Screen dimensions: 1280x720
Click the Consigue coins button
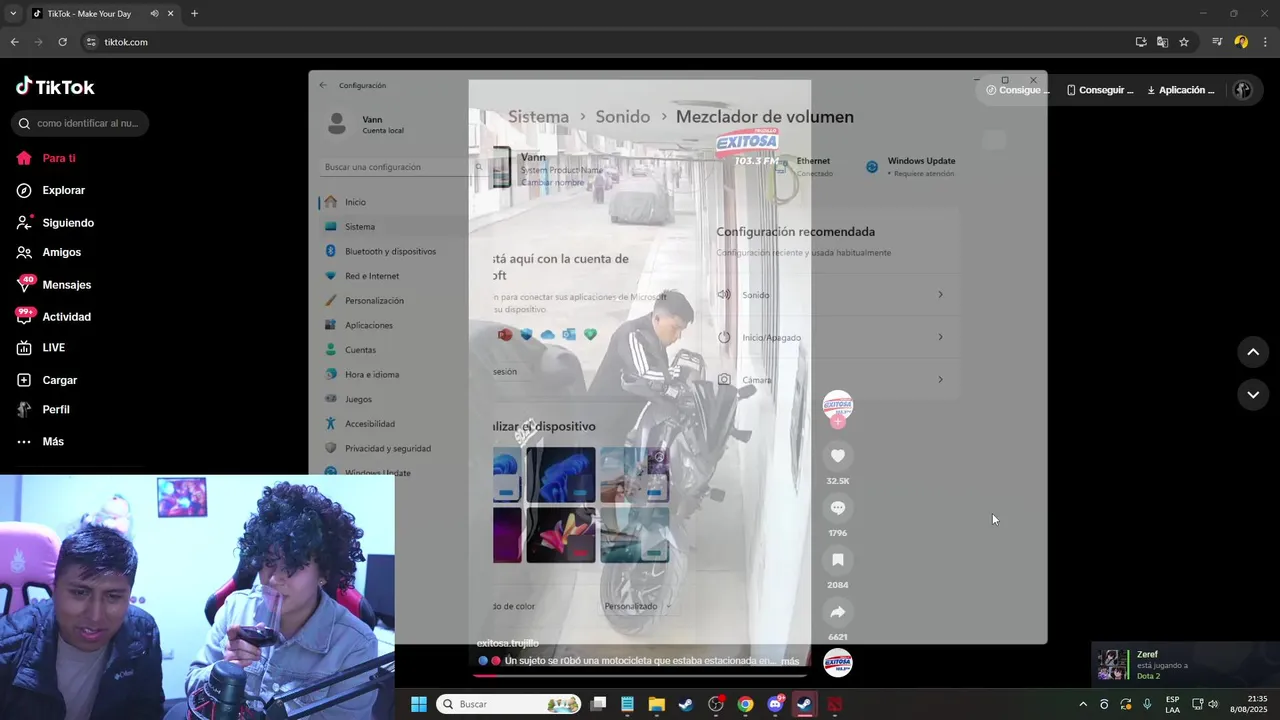(x=1018, y=90)
